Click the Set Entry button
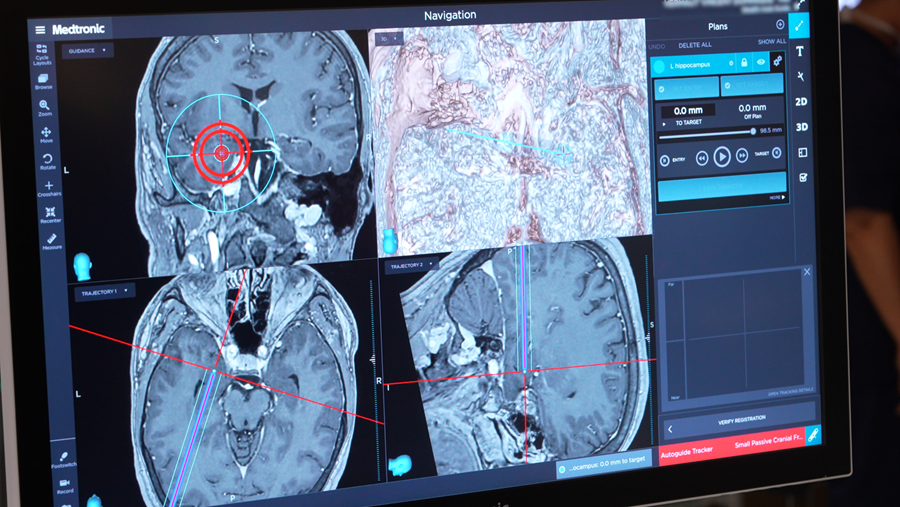Viewport: 900px width, 507px height. [x=686, y=88]
